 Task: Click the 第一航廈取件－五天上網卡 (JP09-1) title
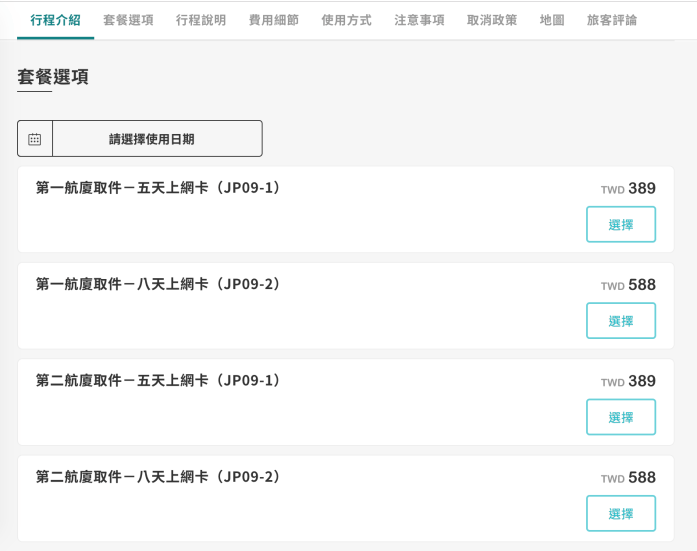click(158, 188)
